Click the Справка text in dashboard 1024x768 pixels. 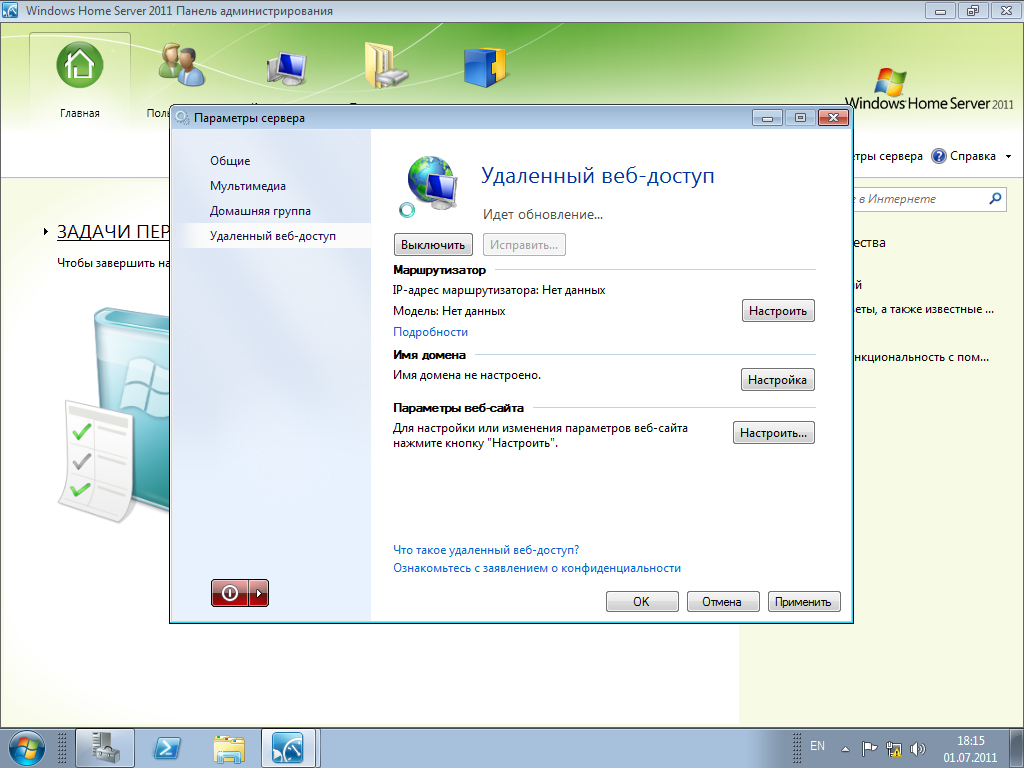(972, 156)
